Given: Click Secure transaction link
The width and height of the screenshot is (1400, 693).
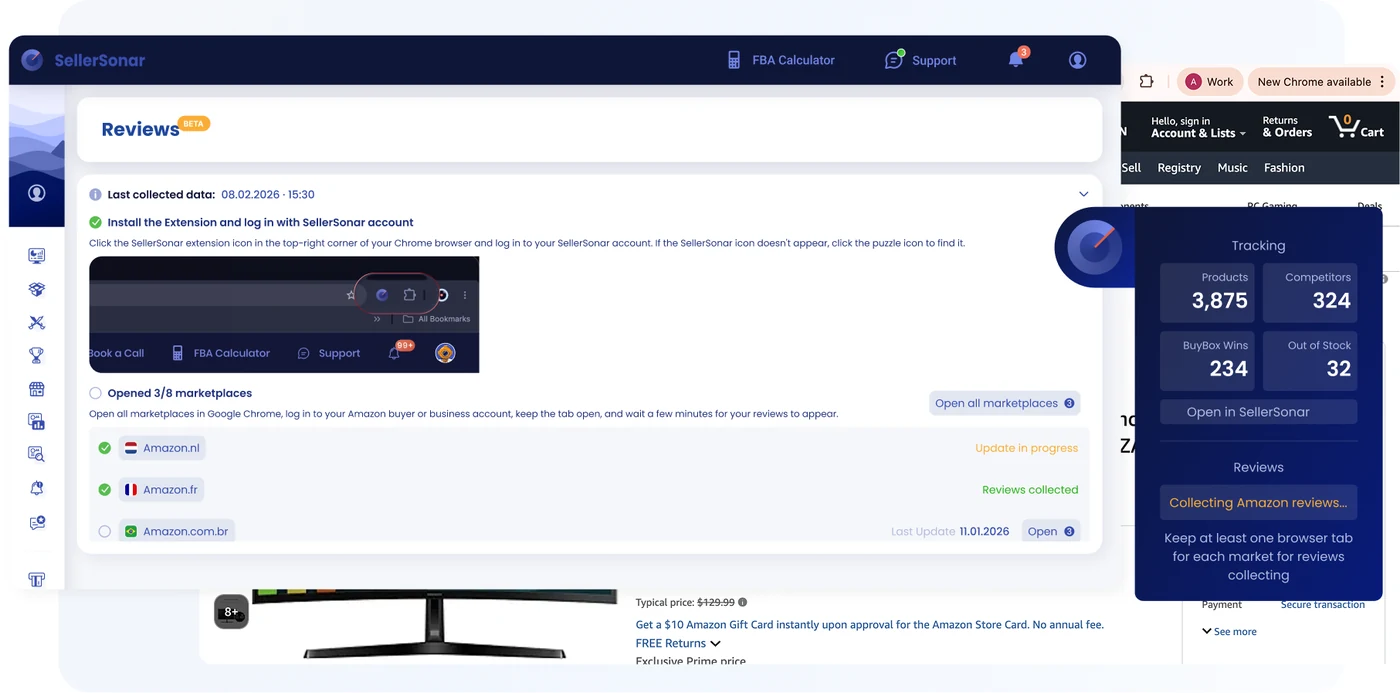Looking at the screenshot, I should point(1322,605).
